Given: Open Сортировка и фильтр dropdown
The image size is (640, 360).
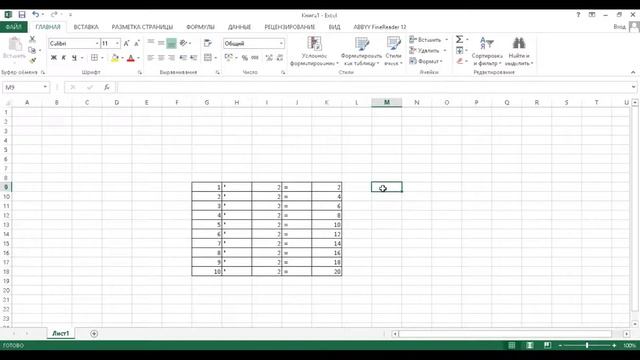Looking at the screenshot, I should 487,51.
